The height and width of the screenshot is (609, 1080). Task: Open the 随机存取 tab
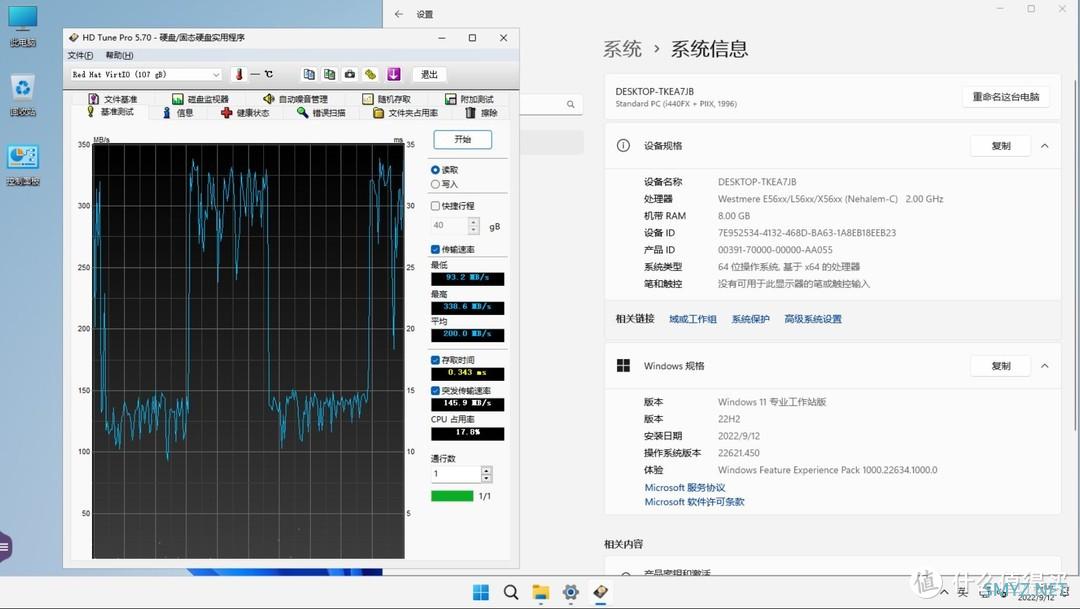[x=386, y=99]
